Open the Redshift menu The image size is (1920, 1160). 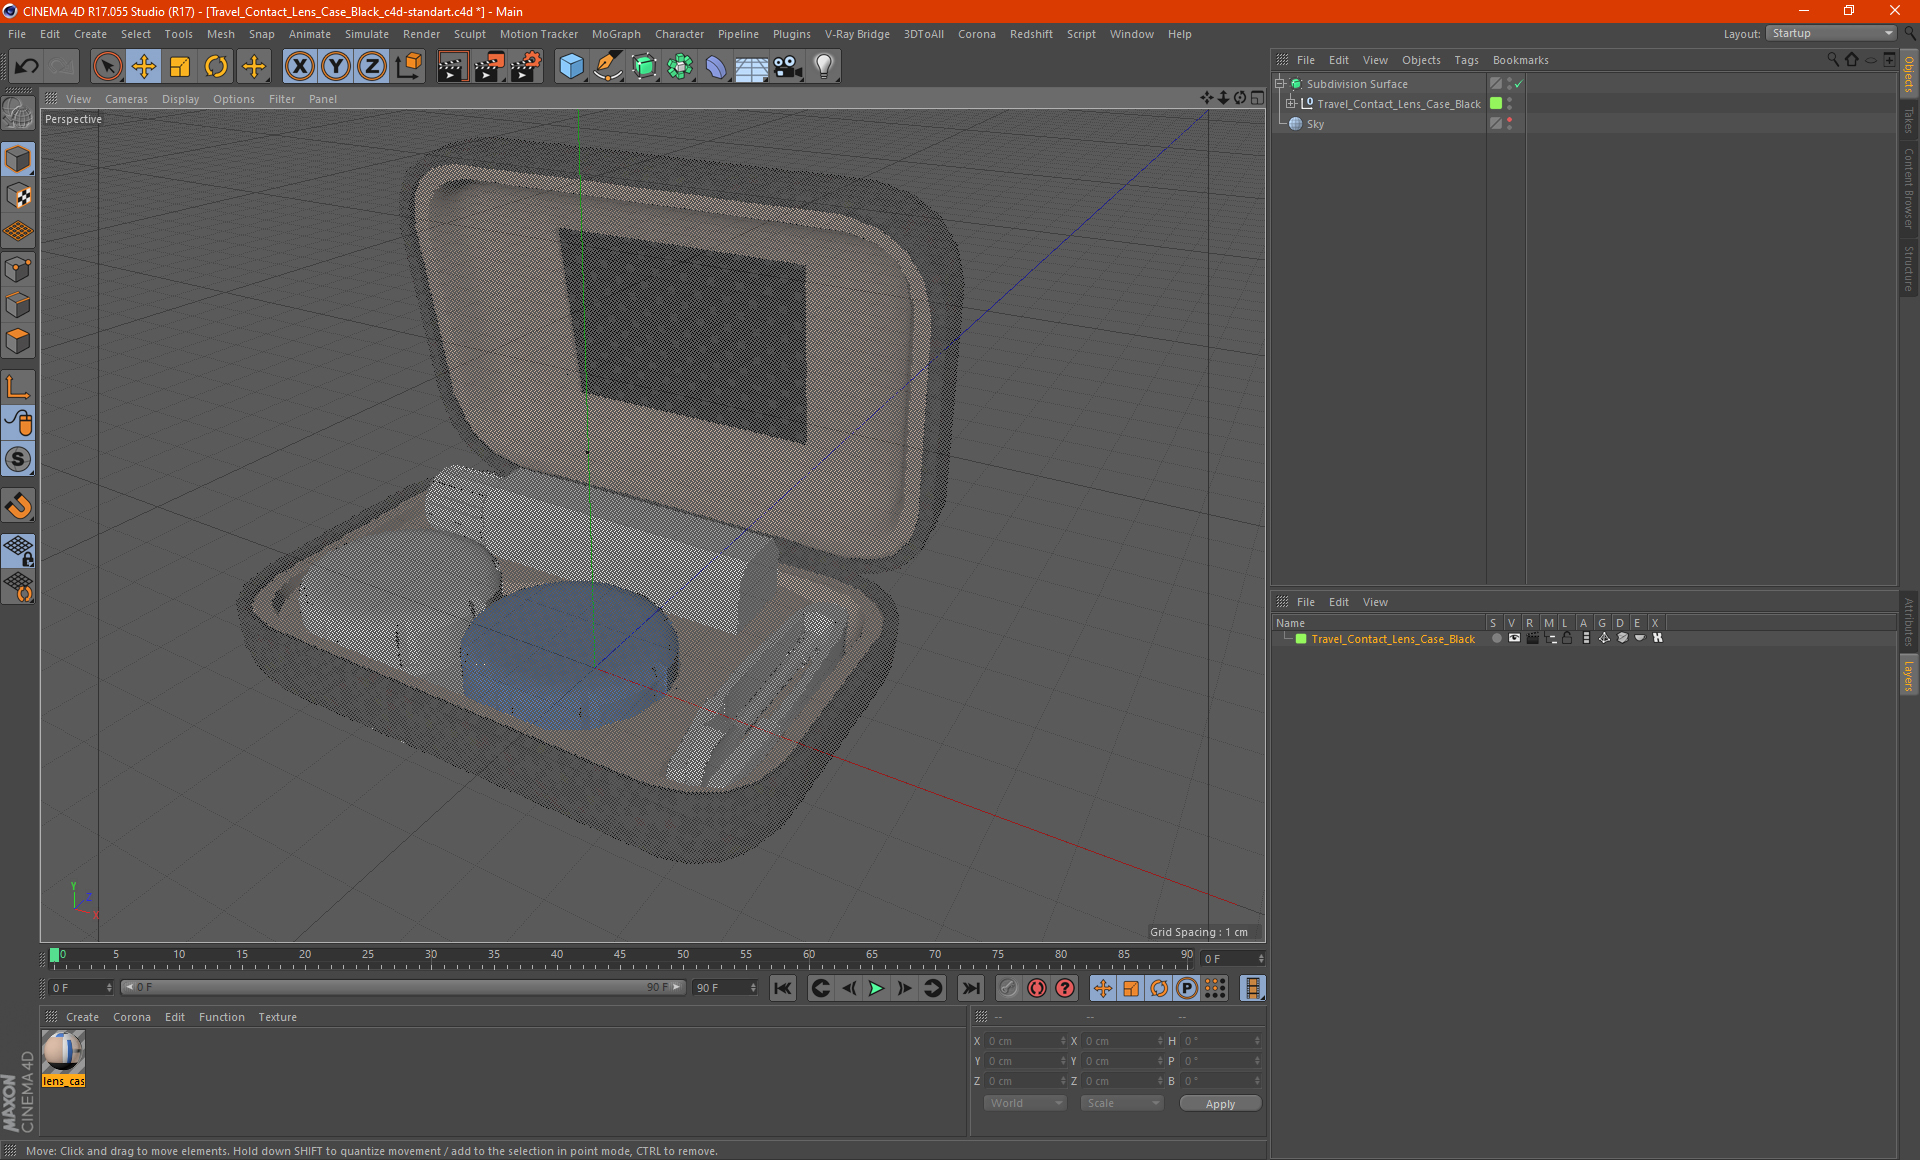(1031, 34)
